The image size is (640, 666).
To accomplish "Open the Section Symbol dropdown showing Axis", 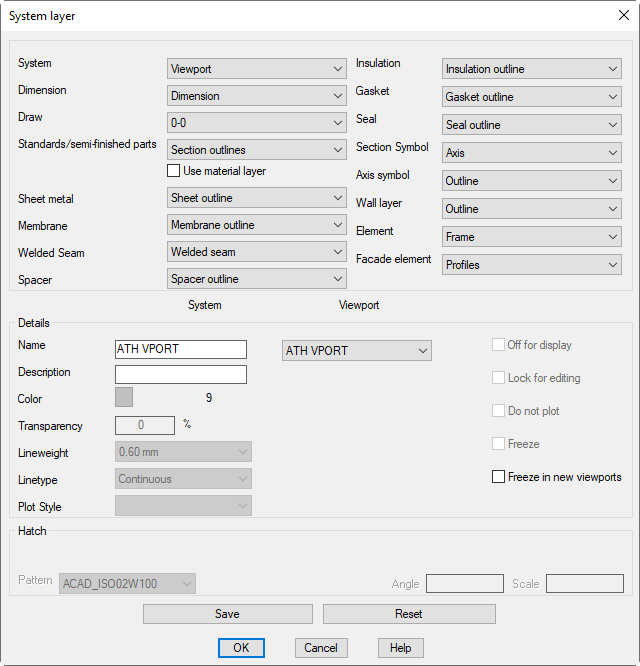I will point(531,153).
